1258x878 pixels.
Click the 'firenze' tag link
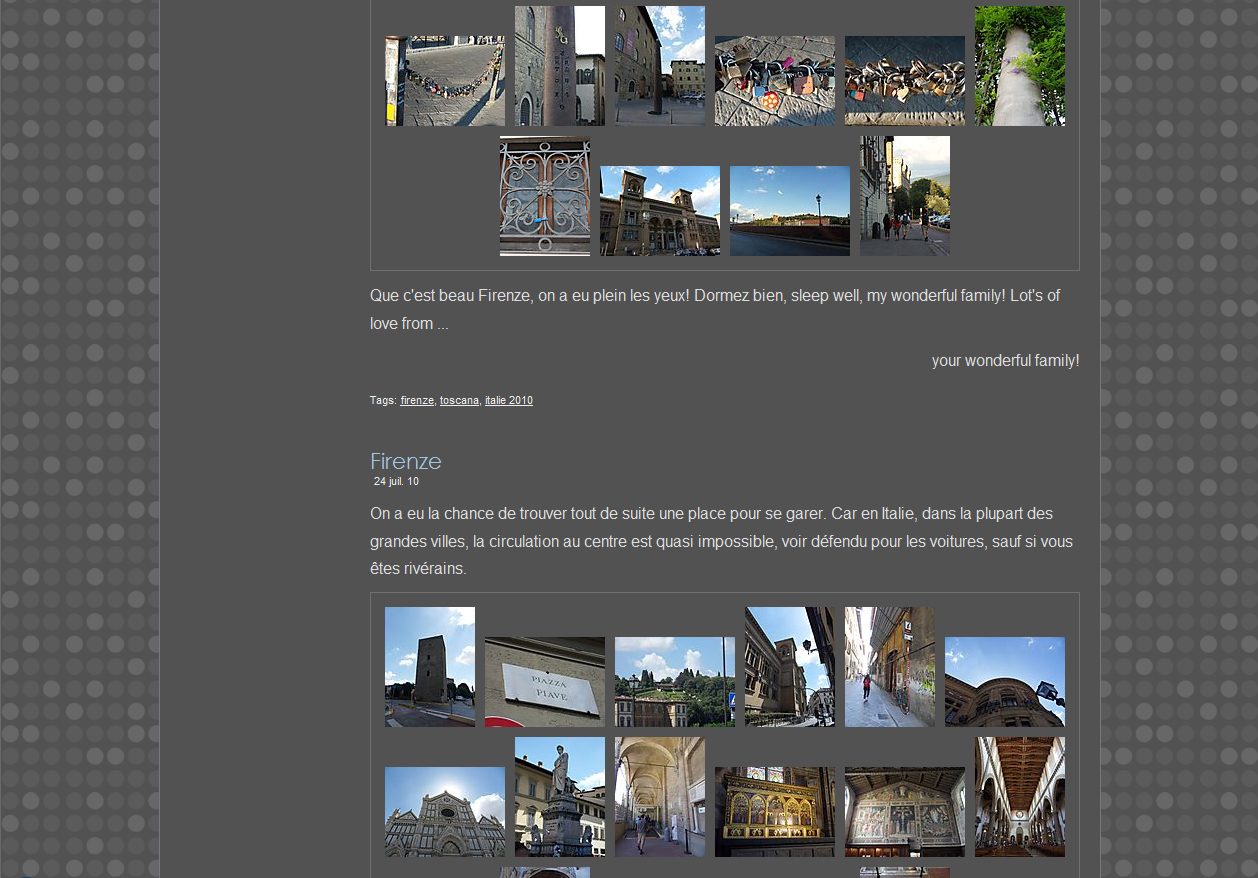(417, 400)
